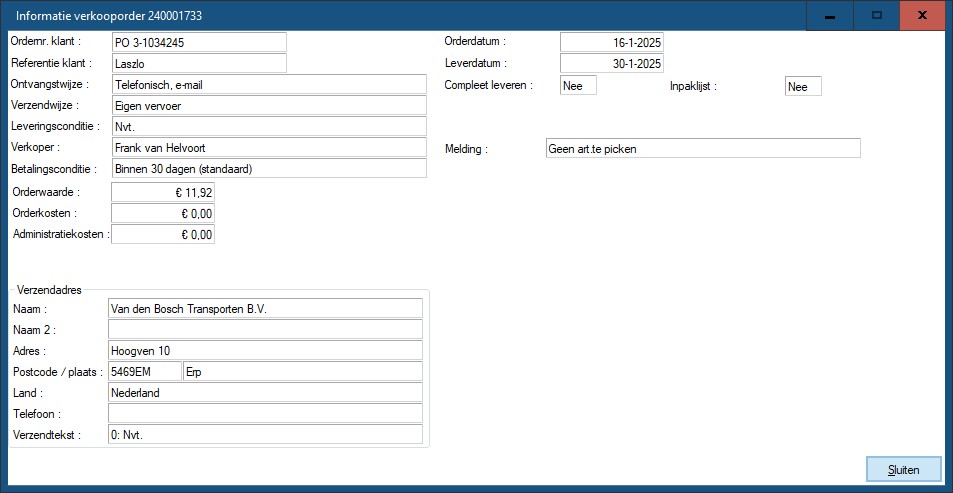Click the Orderkosten label
Viewport: 953px width, 493px height.
click(x=44, y=213)
